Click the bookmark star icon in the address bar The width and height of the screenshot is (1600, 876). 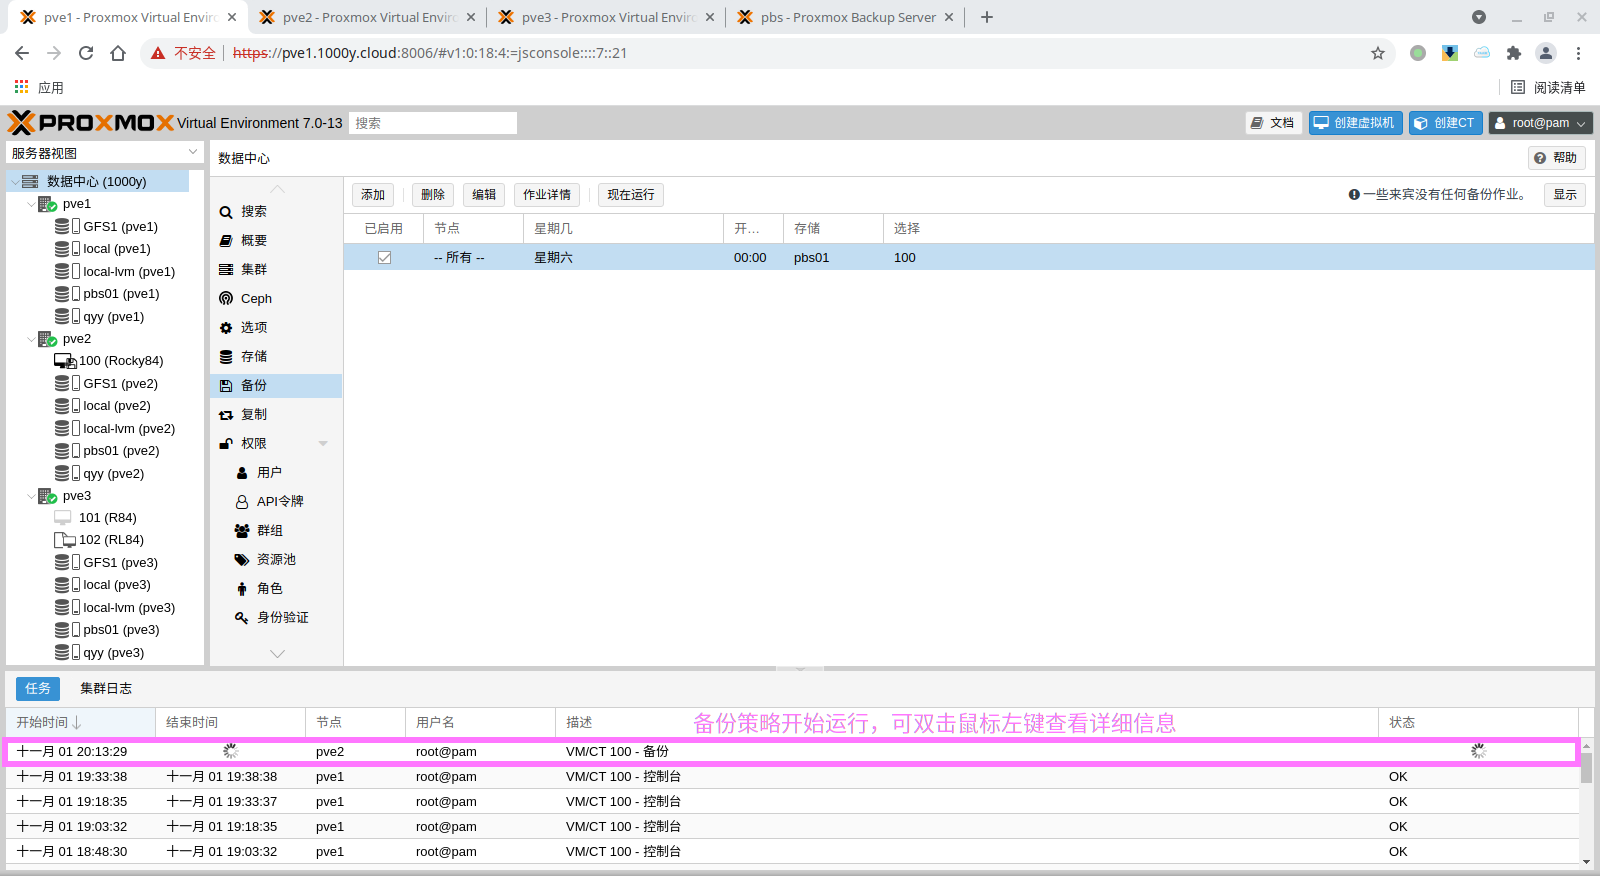point(1378,53)
